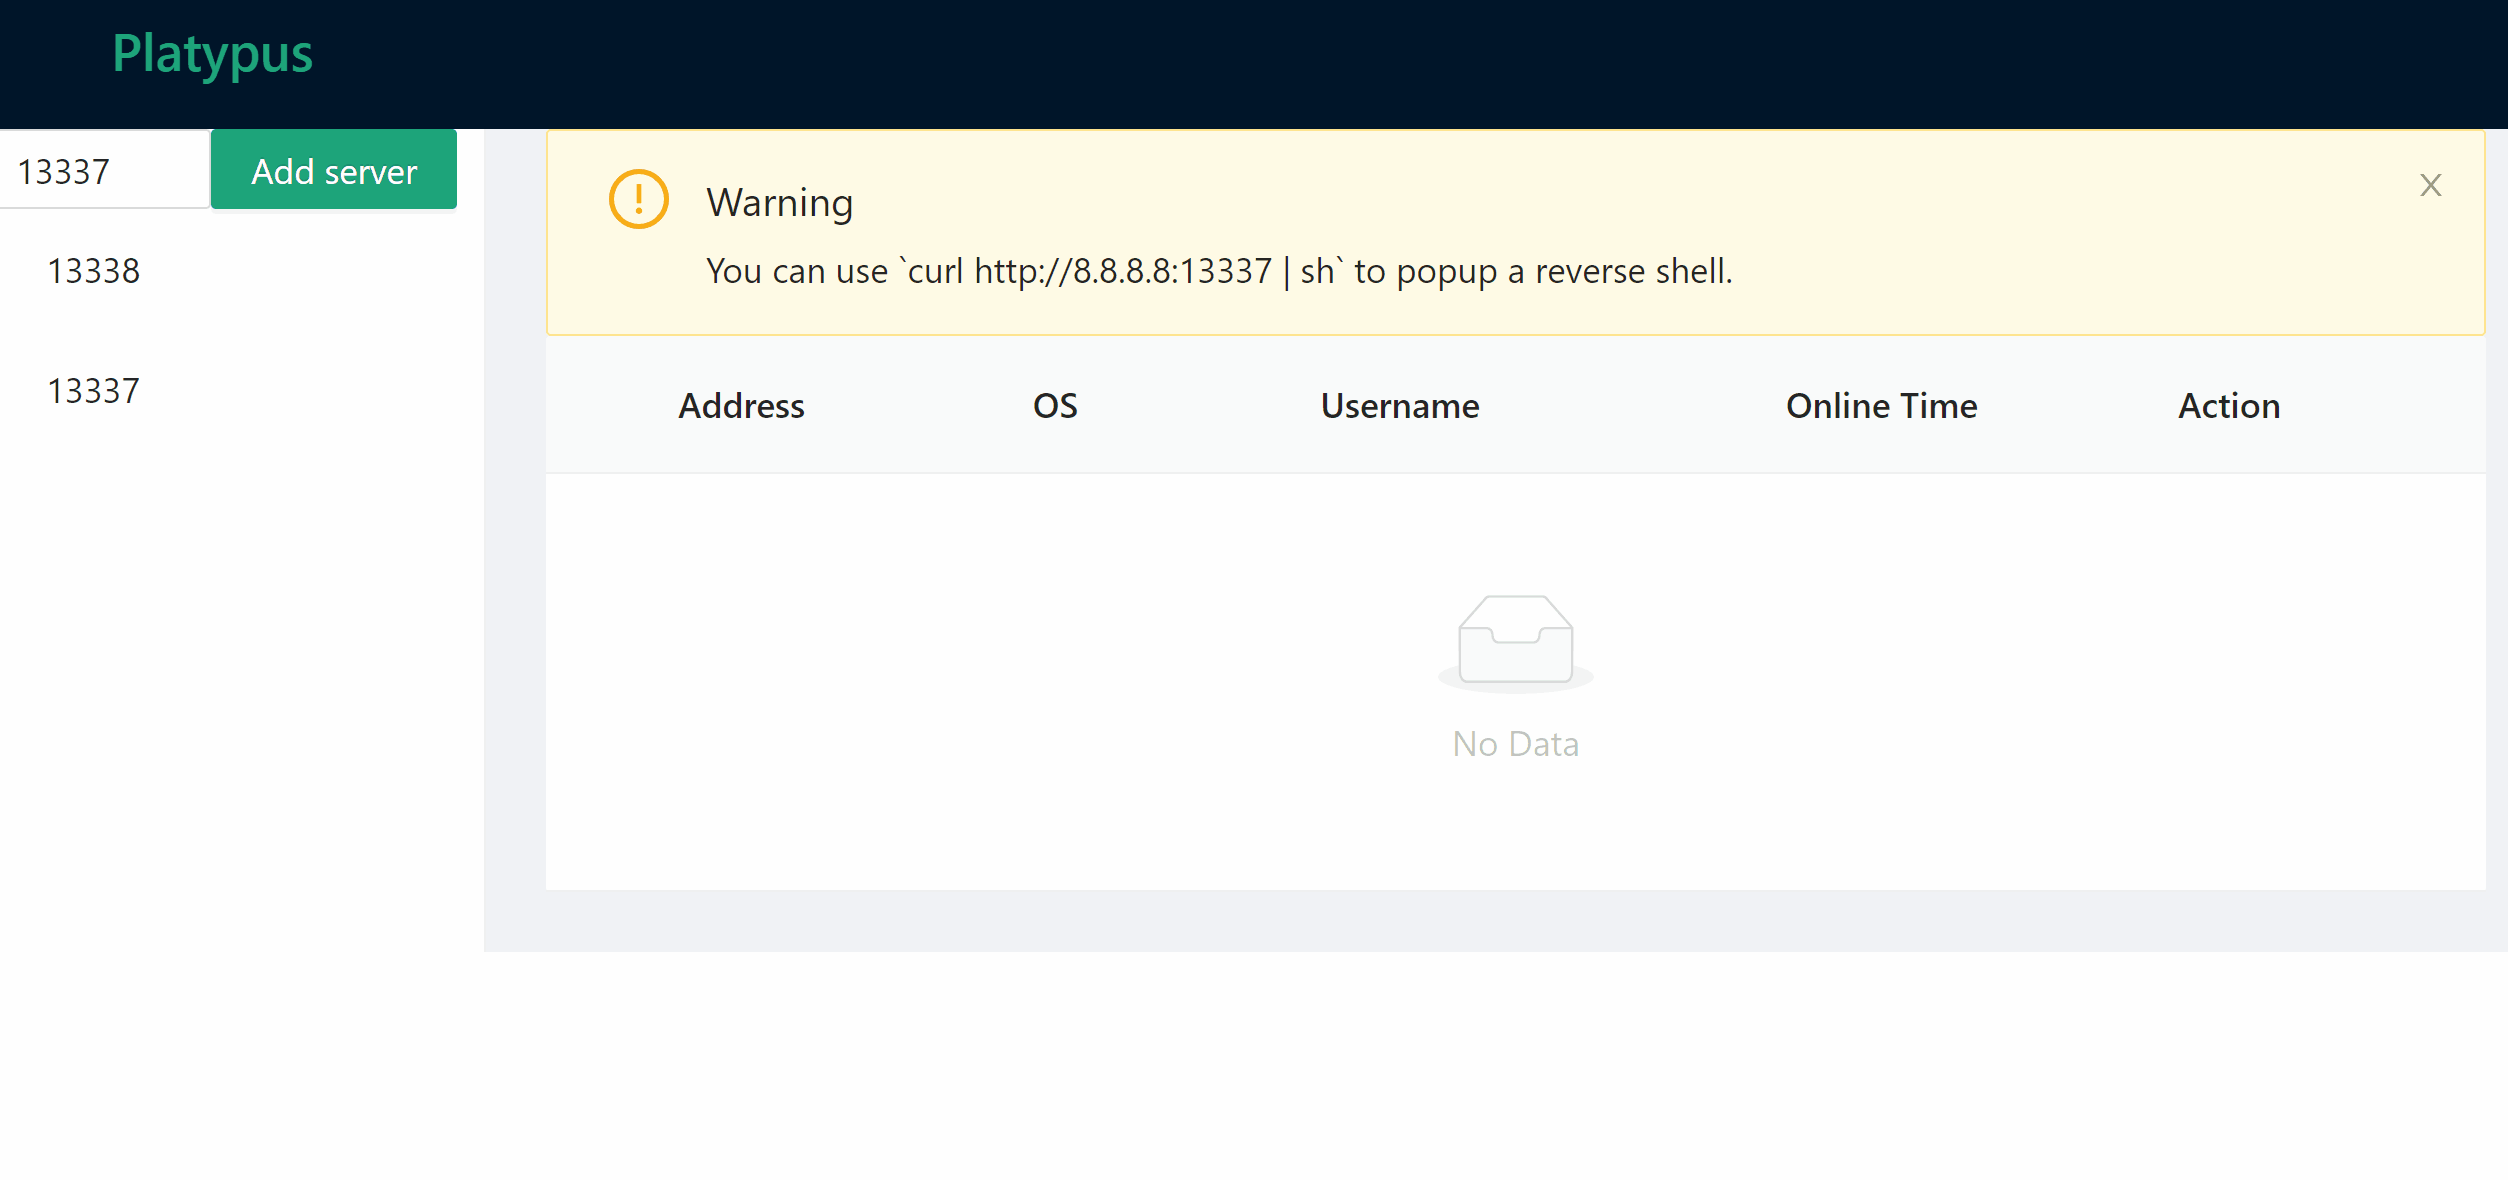
Task: Click the Platypus logo title
Action: pos(212,54)
